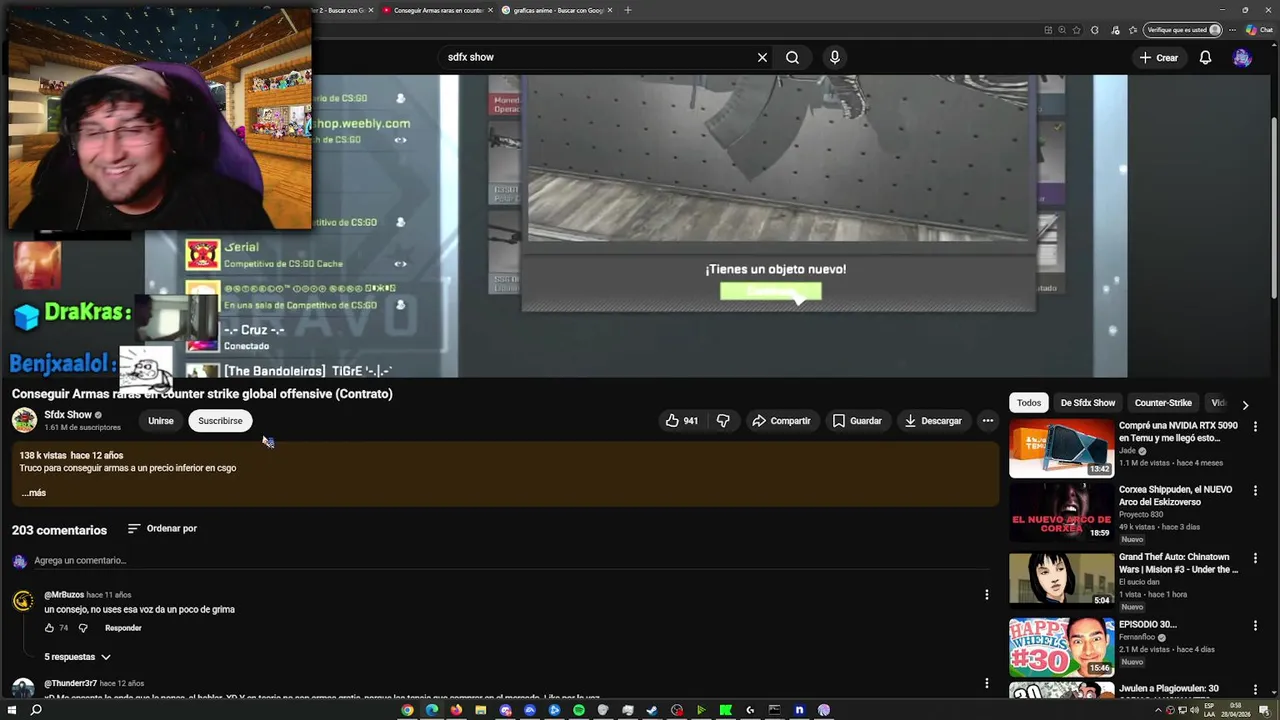Click the Crear button
The image size is (1280, 720).
coord(1158,58)
